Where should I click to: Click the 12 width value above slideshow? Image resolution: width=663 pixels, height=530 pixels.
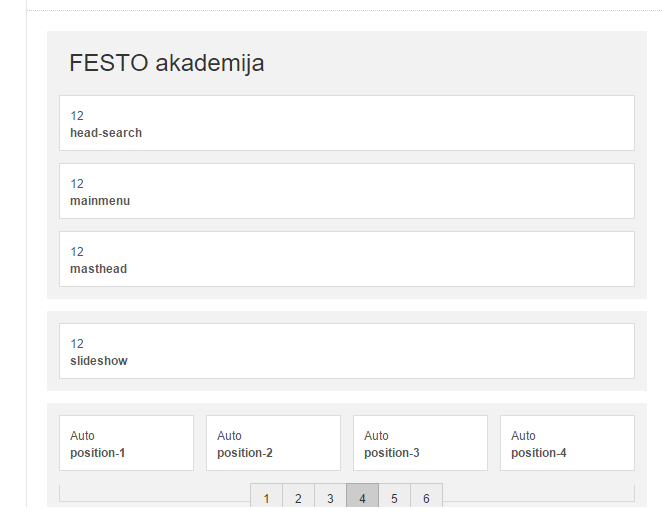click(x=77, y=344)
